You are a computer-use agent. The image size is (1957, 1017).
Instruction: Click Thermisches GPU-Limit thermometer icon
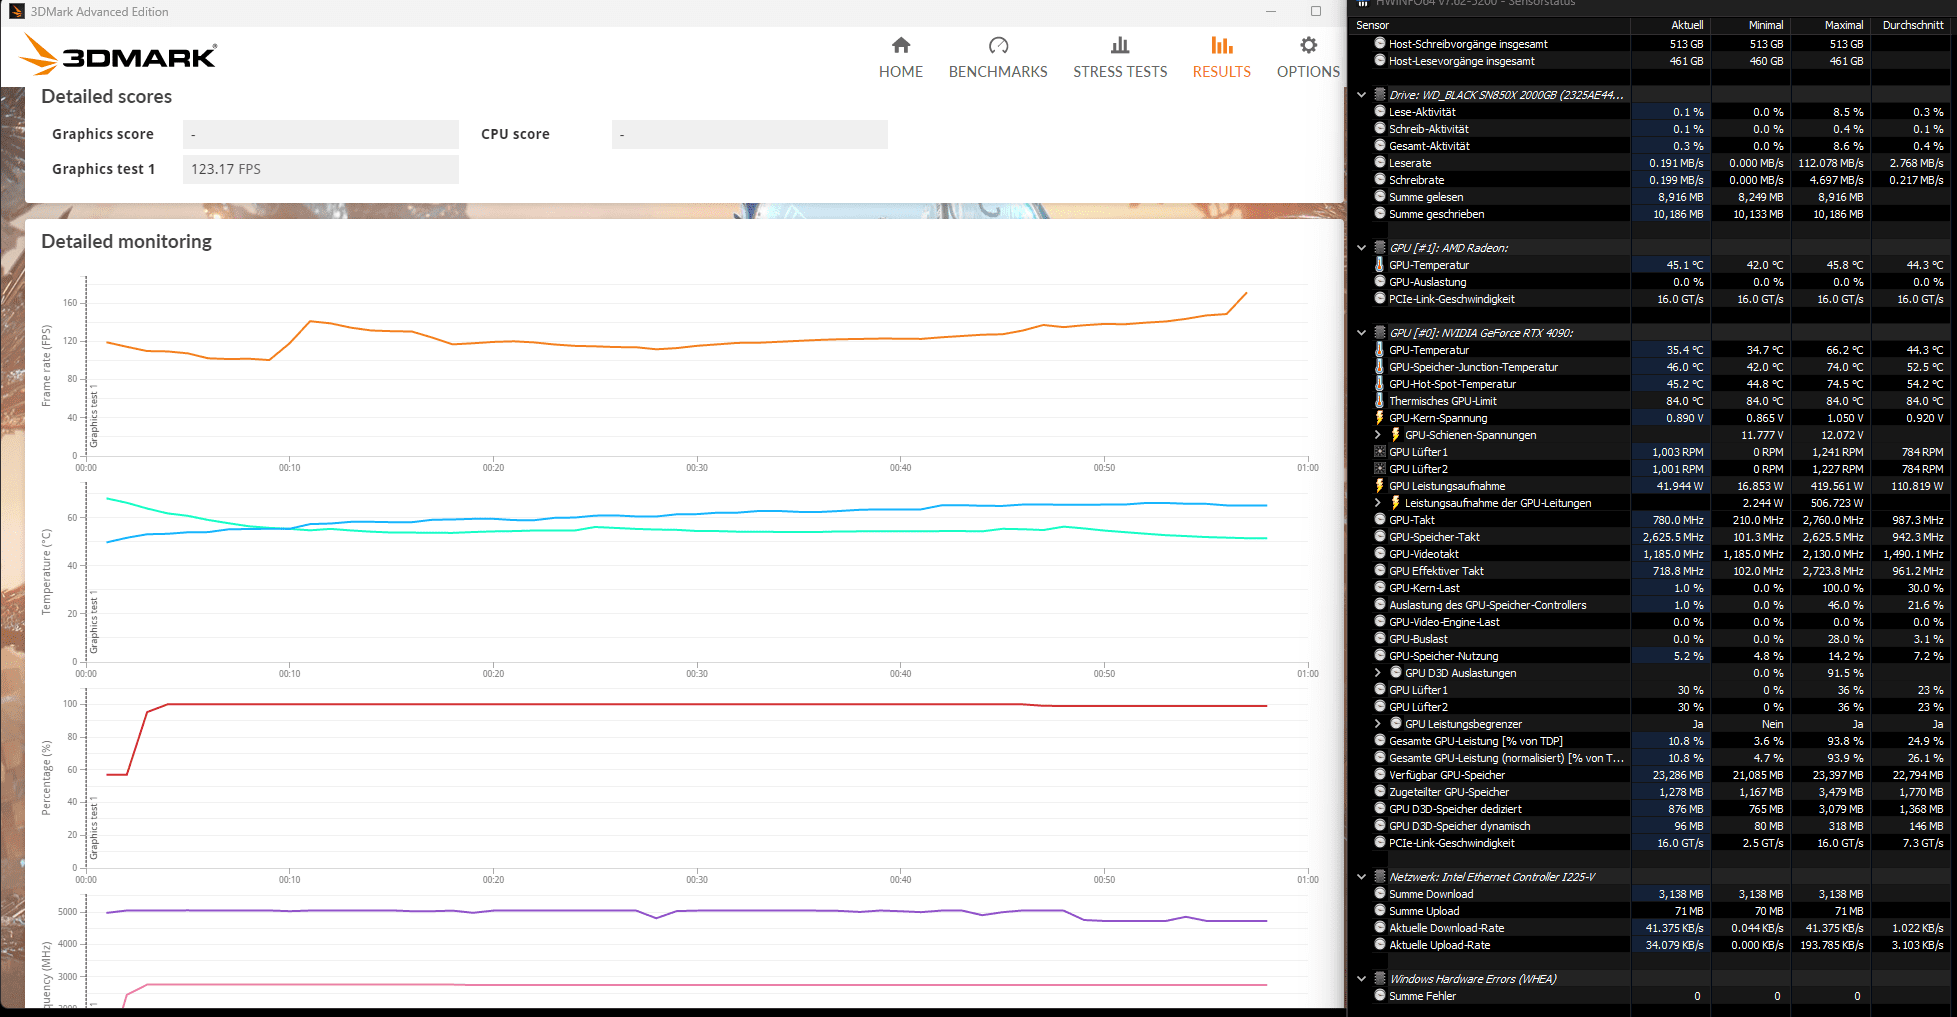click(1380, 401)
